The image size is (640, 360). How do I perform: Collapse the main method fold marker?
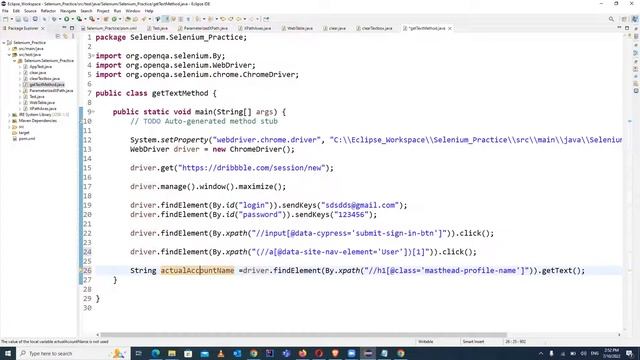[93, 111]
